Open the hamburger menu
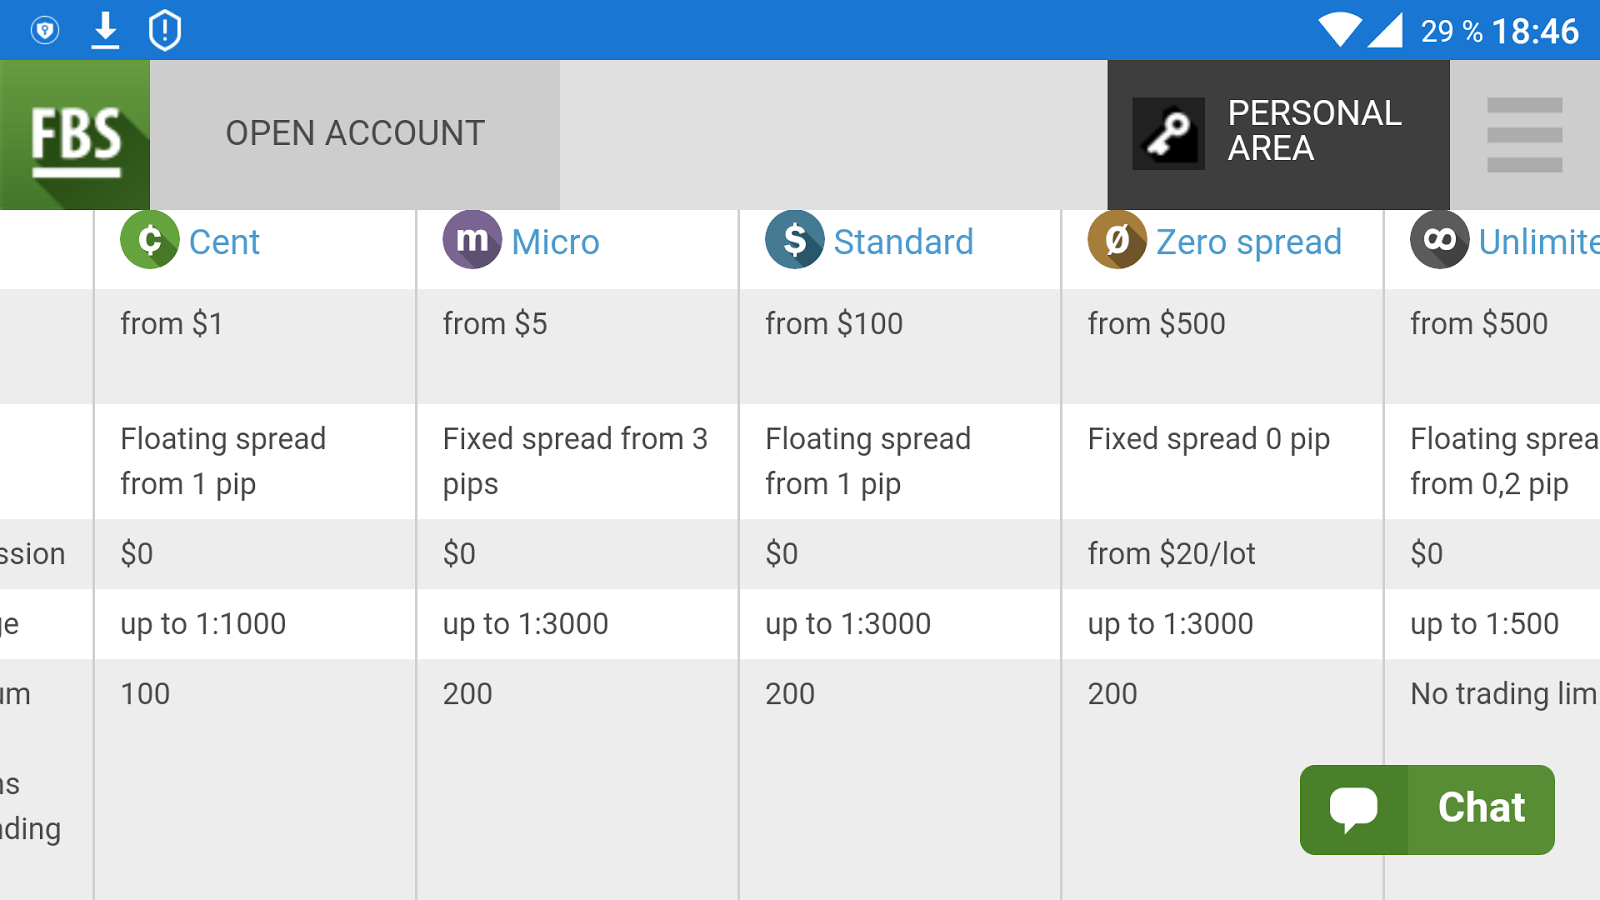Viewport: 1600px width, 900px height. point(1524,135)
